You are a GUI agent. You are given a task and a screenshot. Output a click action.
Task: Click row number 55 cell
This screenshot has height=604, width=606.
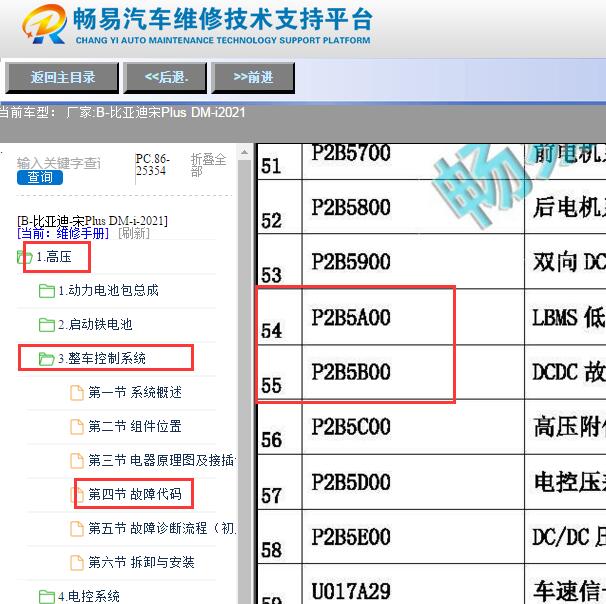coord(279,372)
